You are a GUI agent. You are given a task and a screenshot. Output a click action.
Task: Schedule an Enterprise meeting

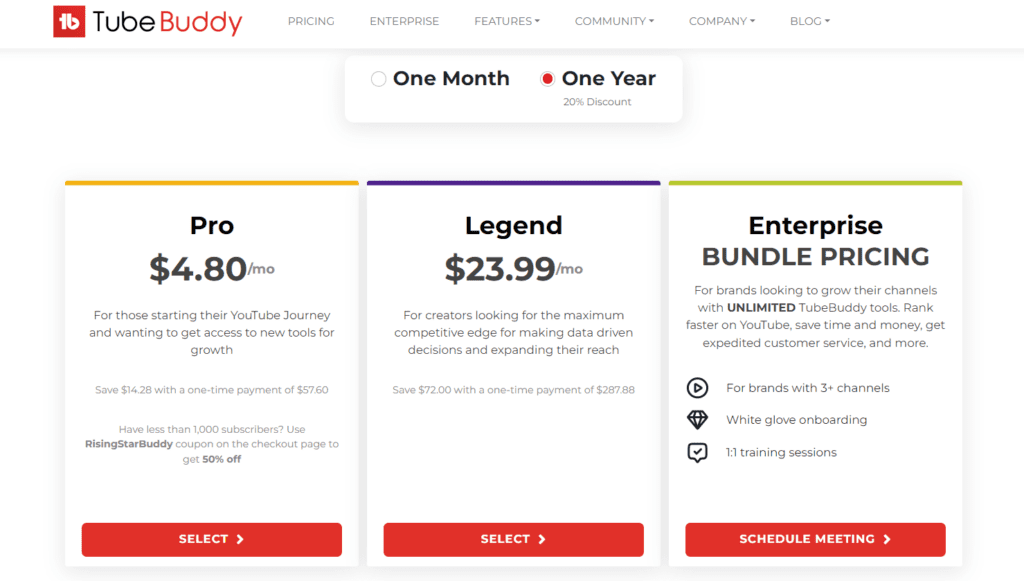tap(814, 539)
